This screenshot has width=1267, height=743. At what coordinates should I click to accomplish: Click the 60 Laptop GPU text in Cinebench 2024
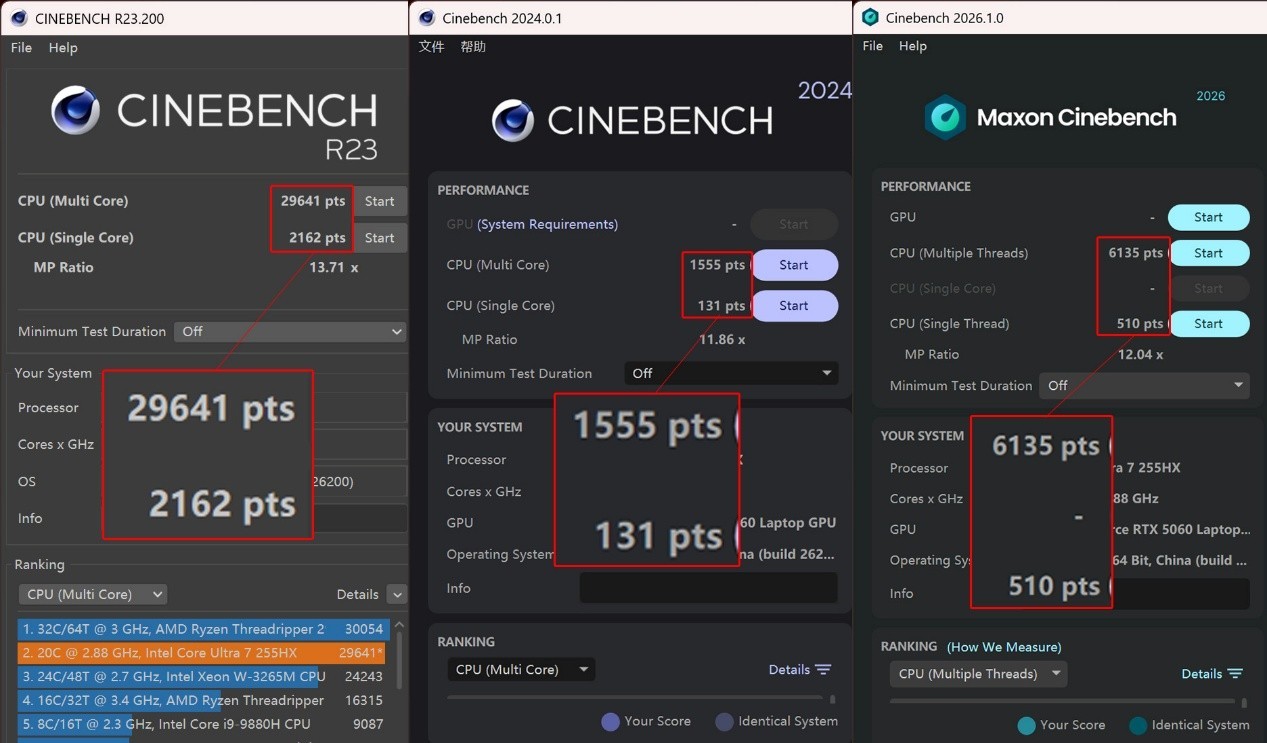(788, 523)
